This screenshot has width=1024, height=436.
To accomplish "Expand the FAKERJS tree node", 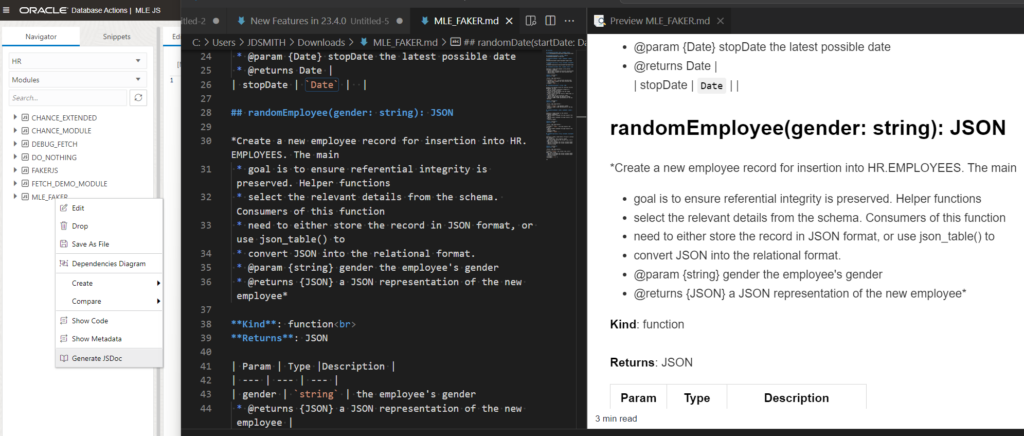I will [x=15, y=170].
